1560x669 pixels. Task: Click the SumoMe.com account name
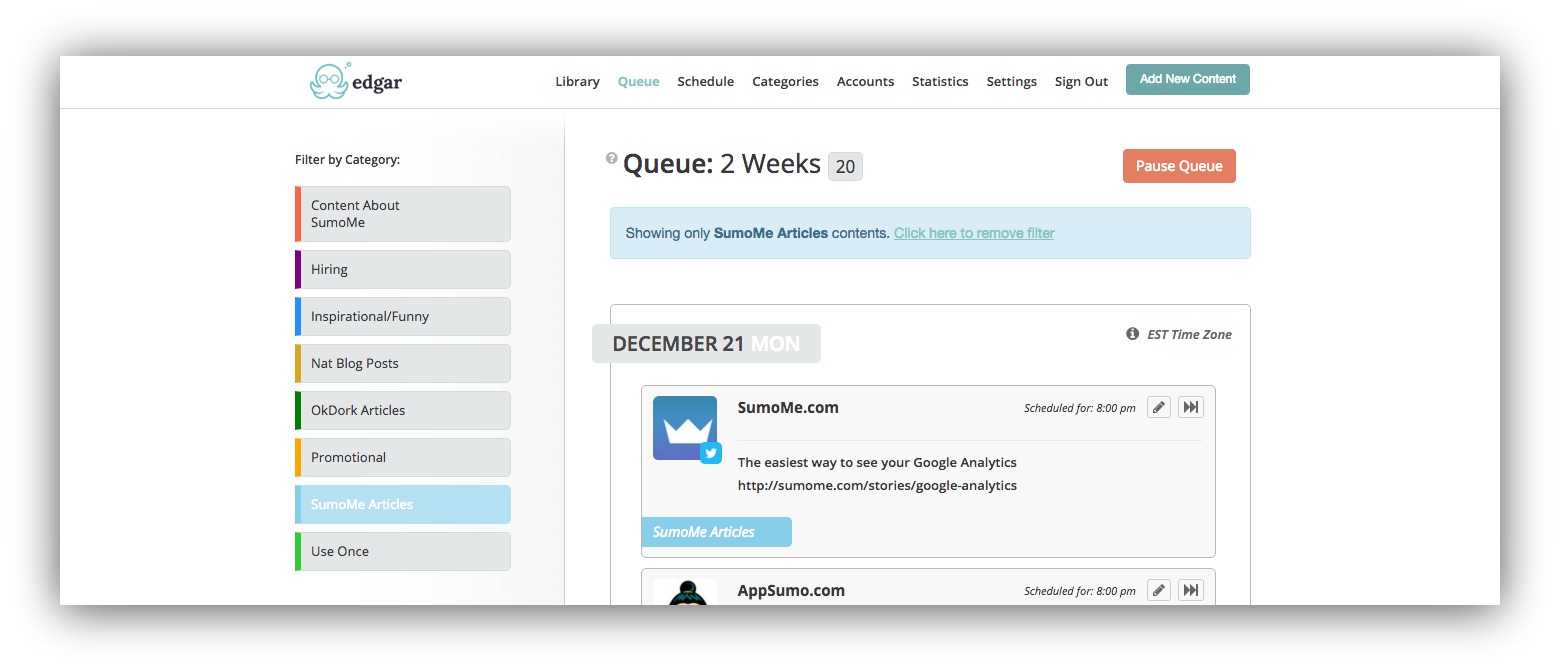788,407
